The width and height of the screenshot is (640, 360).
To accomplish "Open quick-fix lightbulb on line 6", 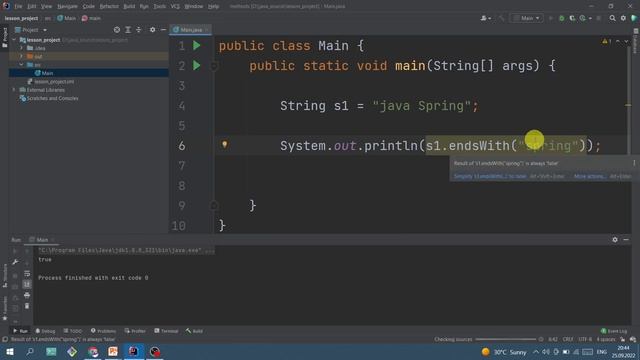I will 224,144.
